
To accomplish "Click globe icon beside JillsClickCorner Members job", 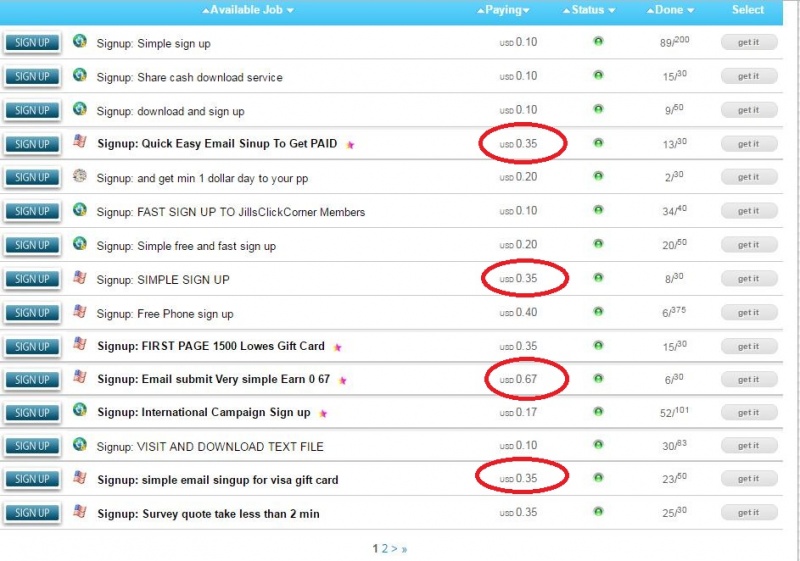I will [80, 209].
